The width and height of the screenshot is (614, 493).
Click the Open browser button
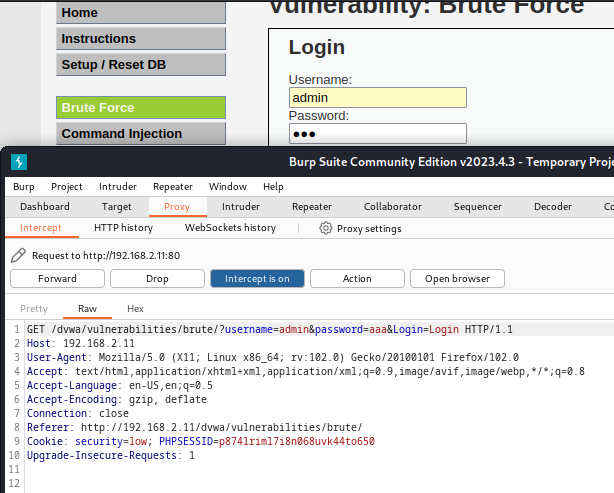point(457,278)
